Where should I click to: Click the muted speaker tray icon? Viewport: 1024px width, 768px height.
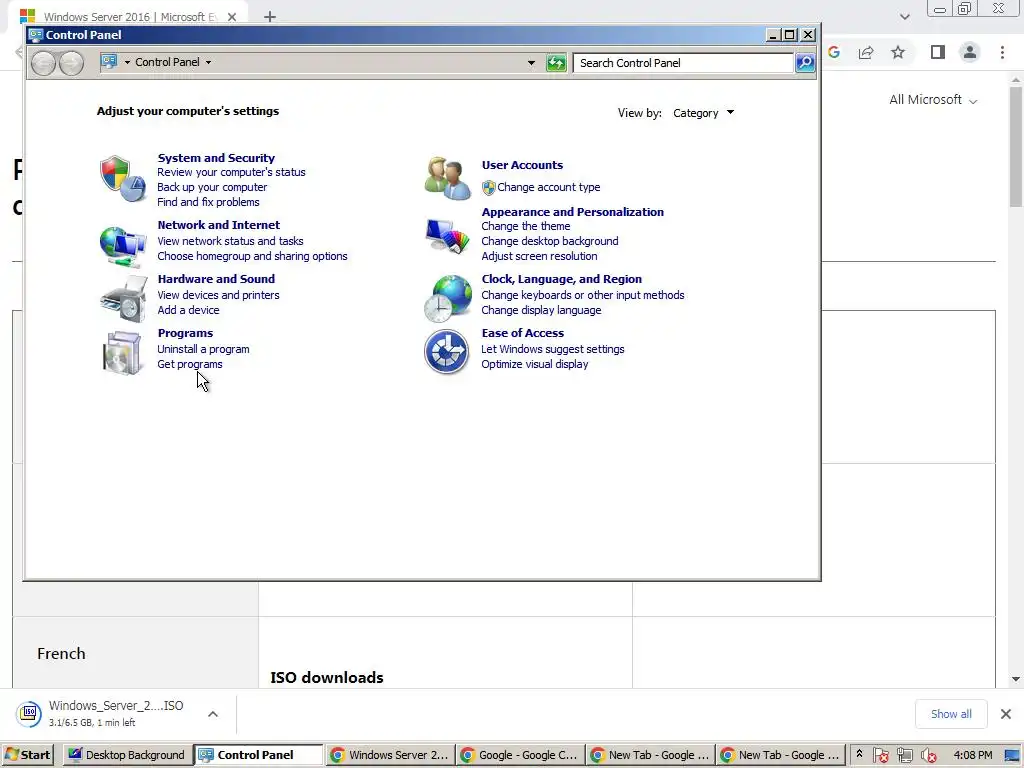pyautogui.click(x=928, y=755)
